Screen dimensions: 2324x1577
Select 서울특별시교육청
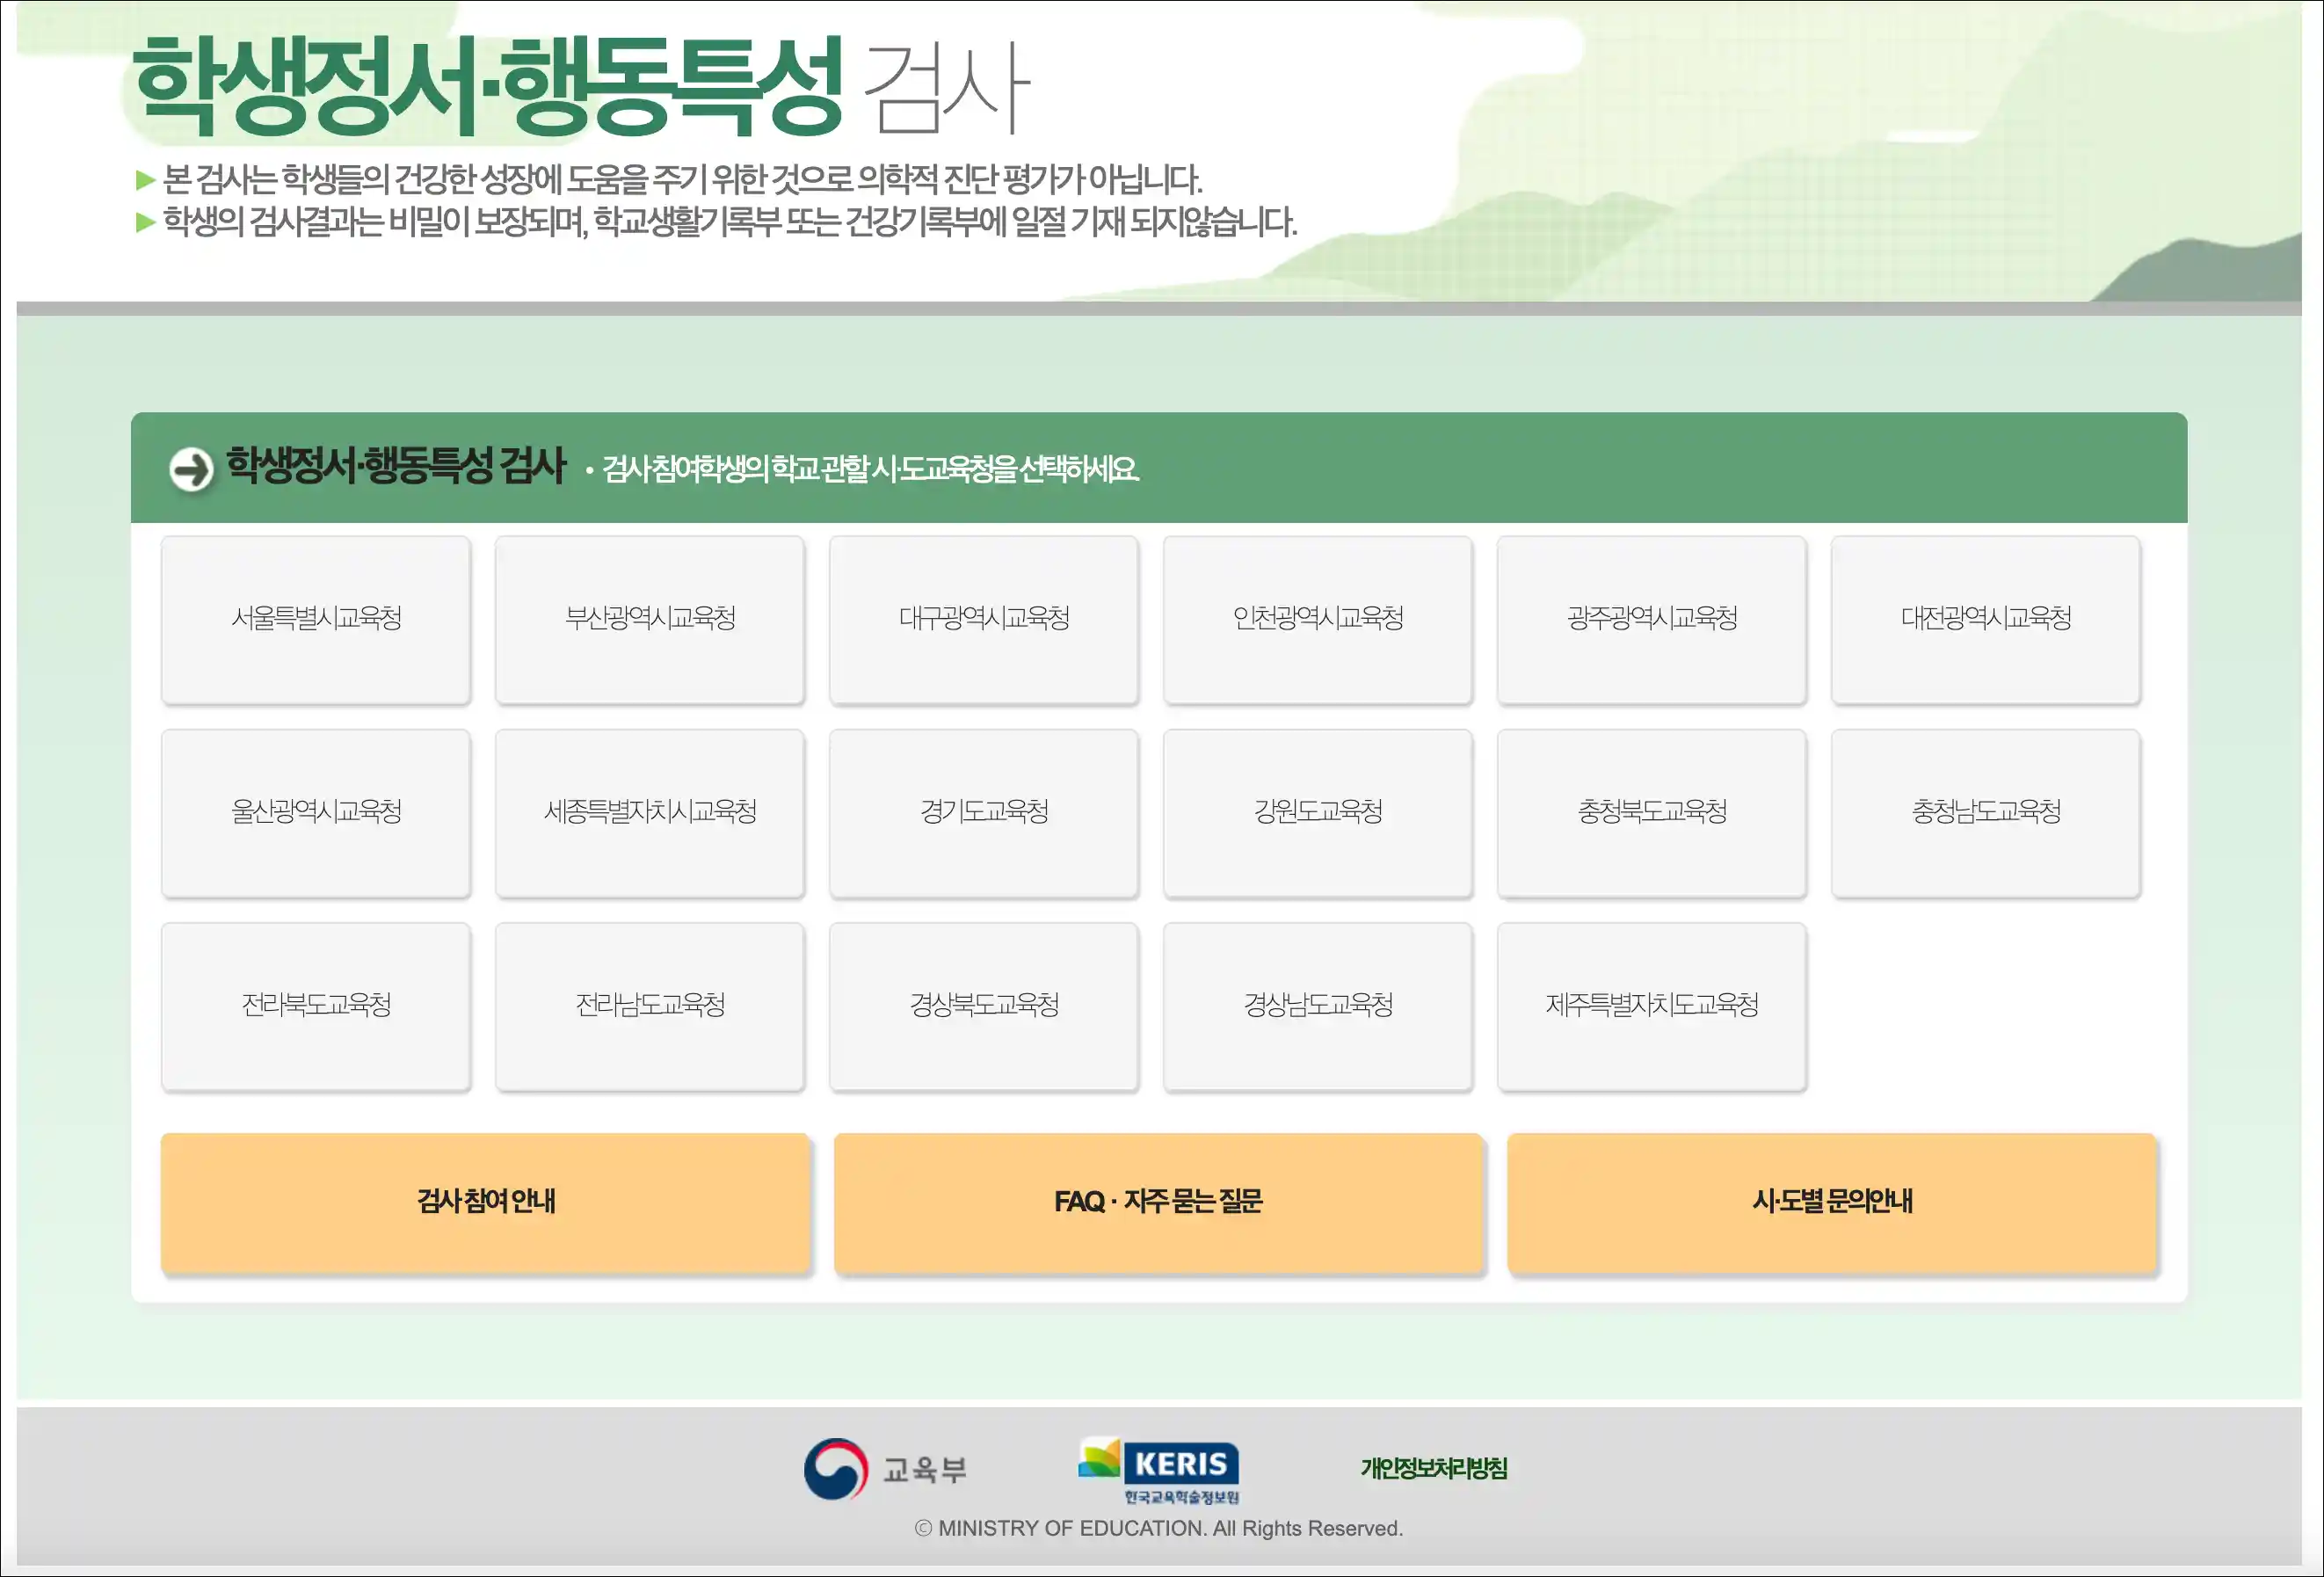(x=316, y=619)
